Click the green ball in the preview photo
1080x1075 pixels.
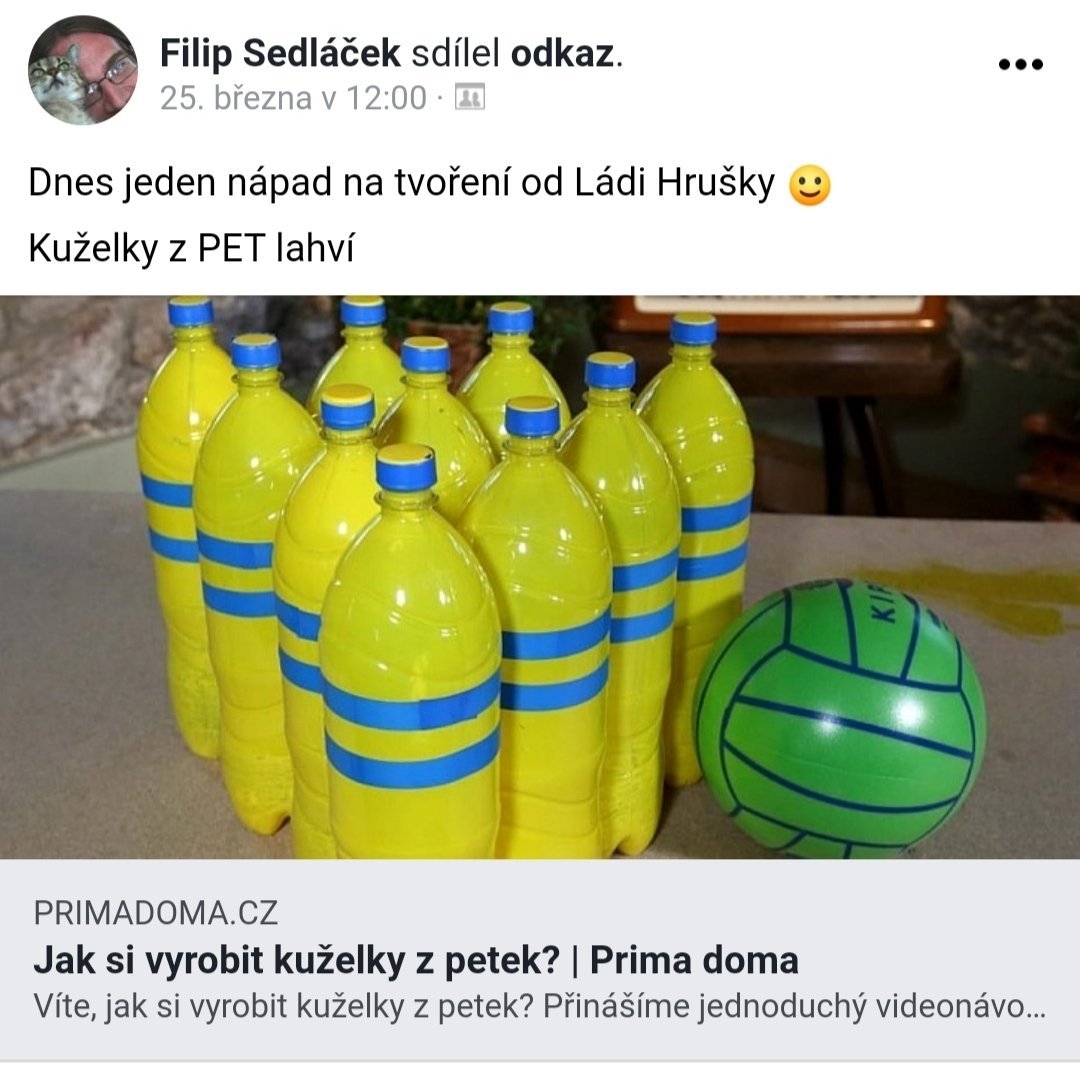[840, 718]
